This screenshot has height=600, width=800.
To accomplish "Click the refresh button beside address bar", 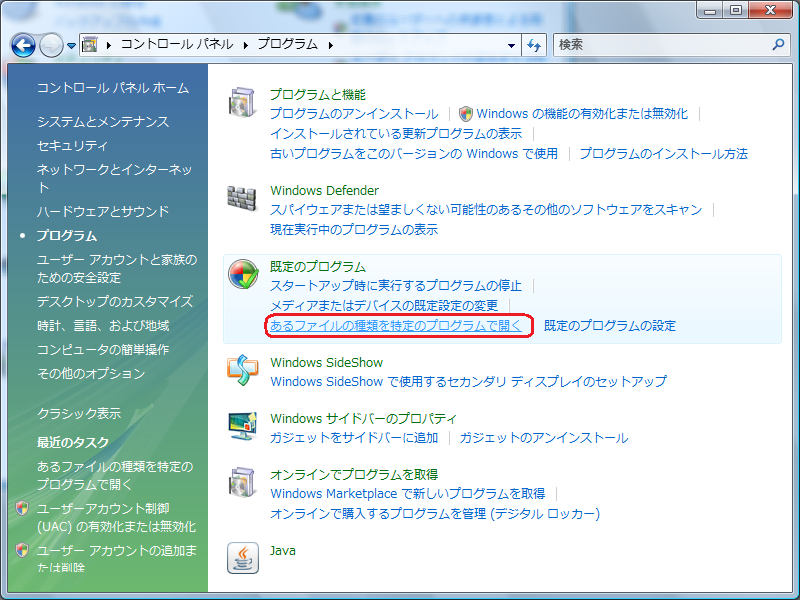I will [x=534, y=45].
